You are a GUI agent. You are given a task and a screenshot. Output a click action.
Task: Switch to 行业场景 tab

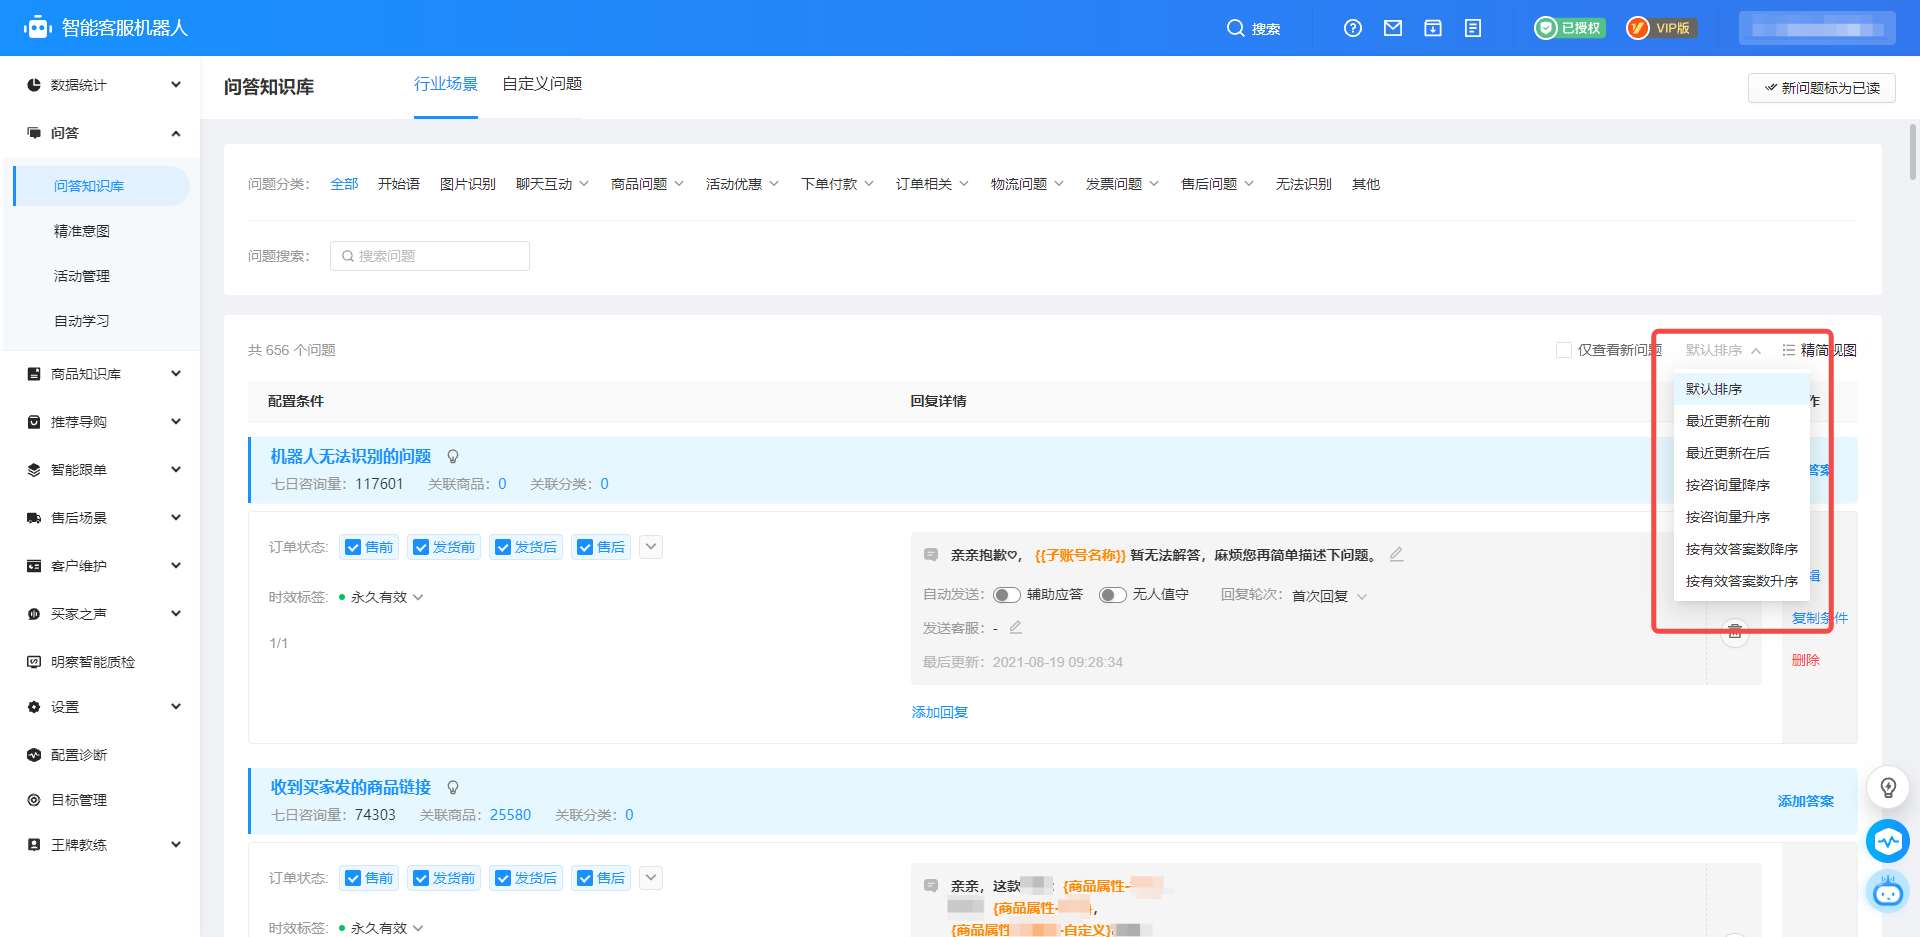446,84
